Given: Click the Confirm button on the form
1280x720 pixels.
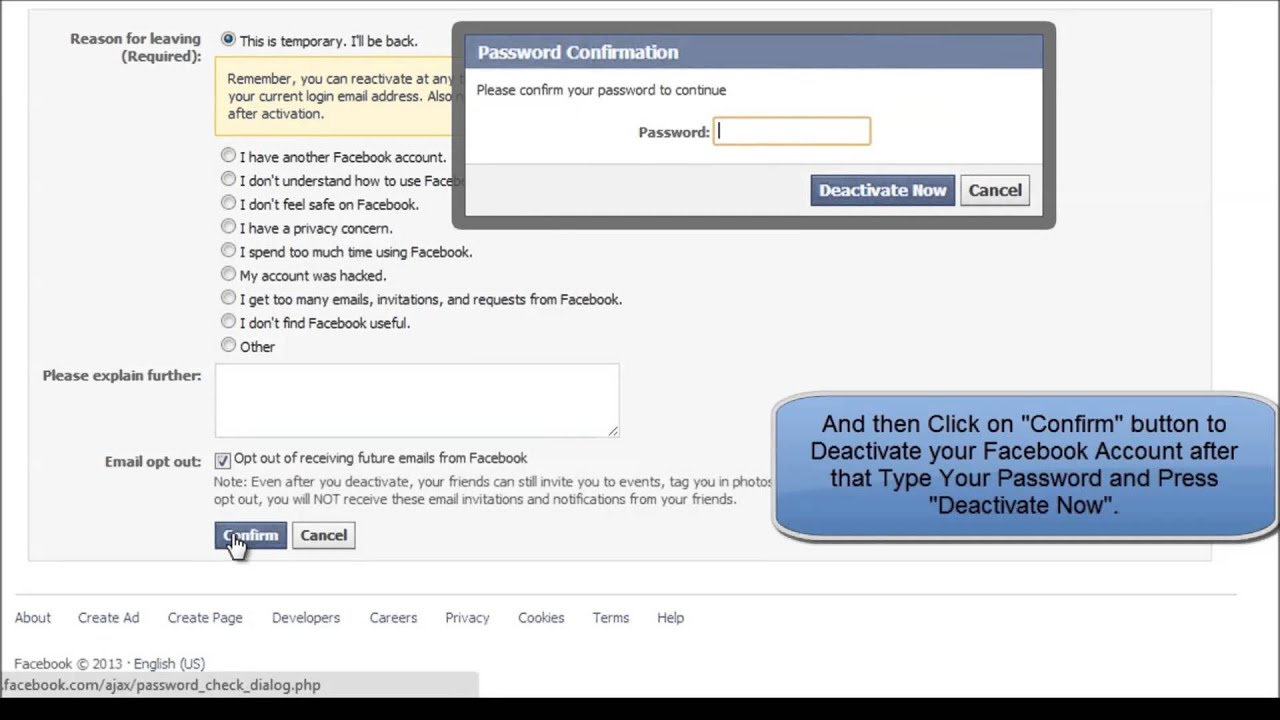Looking at the screenshot, I should (x=250, y=535).
